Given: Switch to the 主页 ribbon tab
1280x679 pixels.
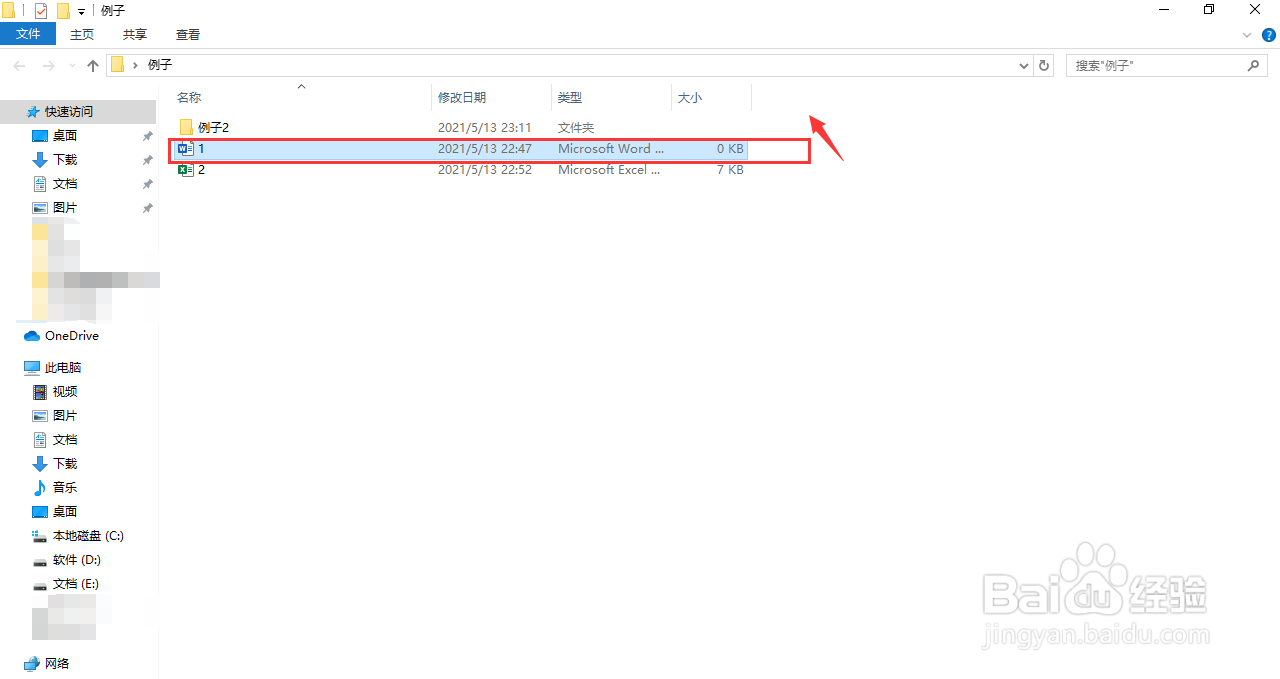Looking at the screenshot, I should coord(82,34).
